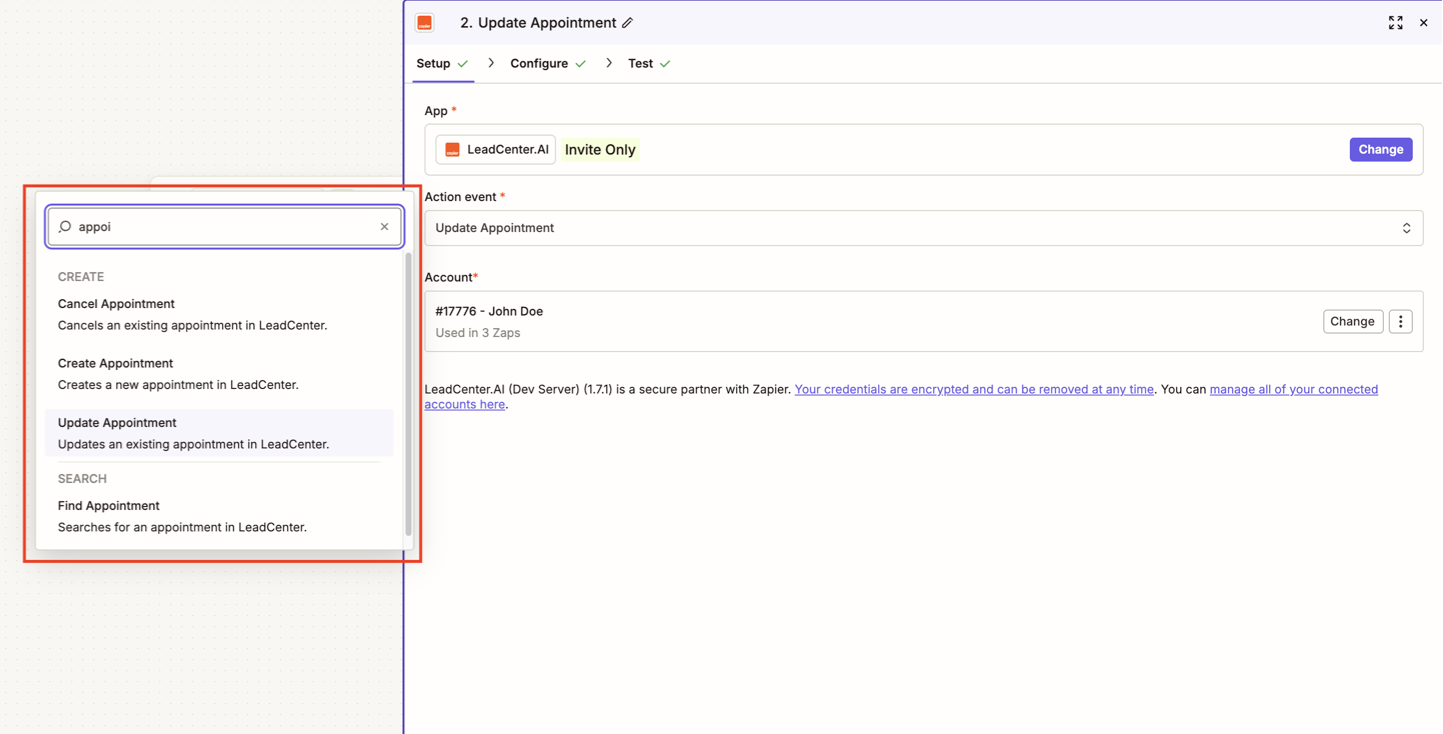1443x734 pixels.
Task: Go to the Test tab
Action: click(649, 63)
